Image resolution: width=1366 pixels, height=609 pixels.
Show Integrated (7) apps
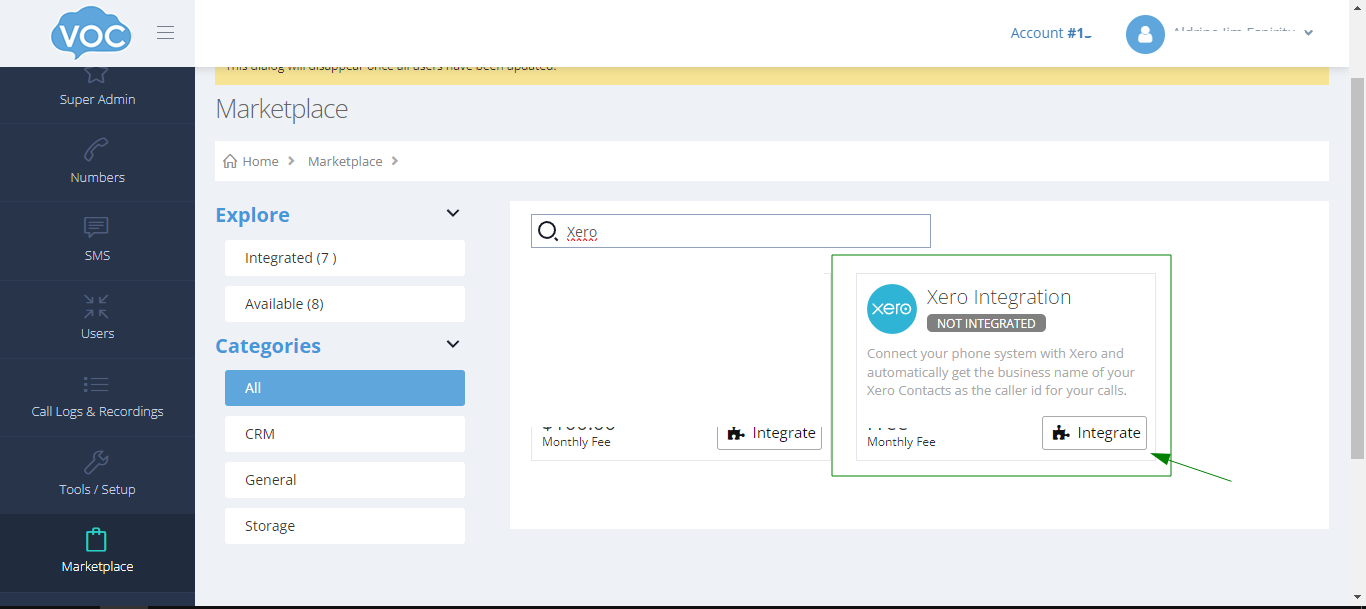point(345,258)
